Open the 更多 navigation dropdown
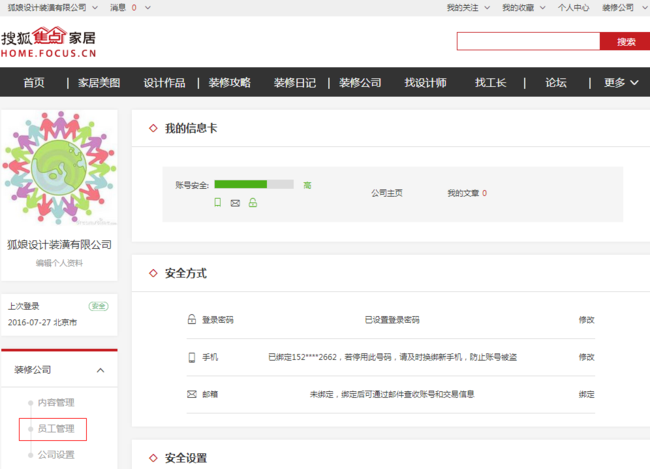The image size is (650, 469). click(x=620, y=83)
